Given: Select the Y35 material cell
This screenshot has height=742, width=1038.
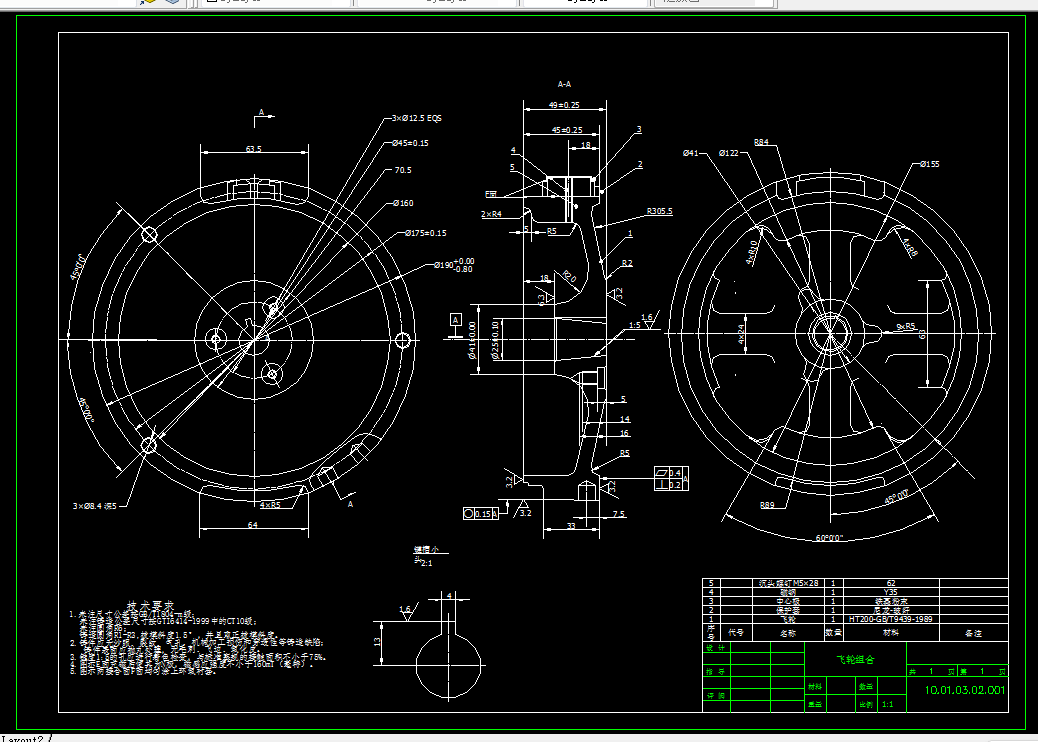Looking at the screenshot, I should click(x=890, y=592).
